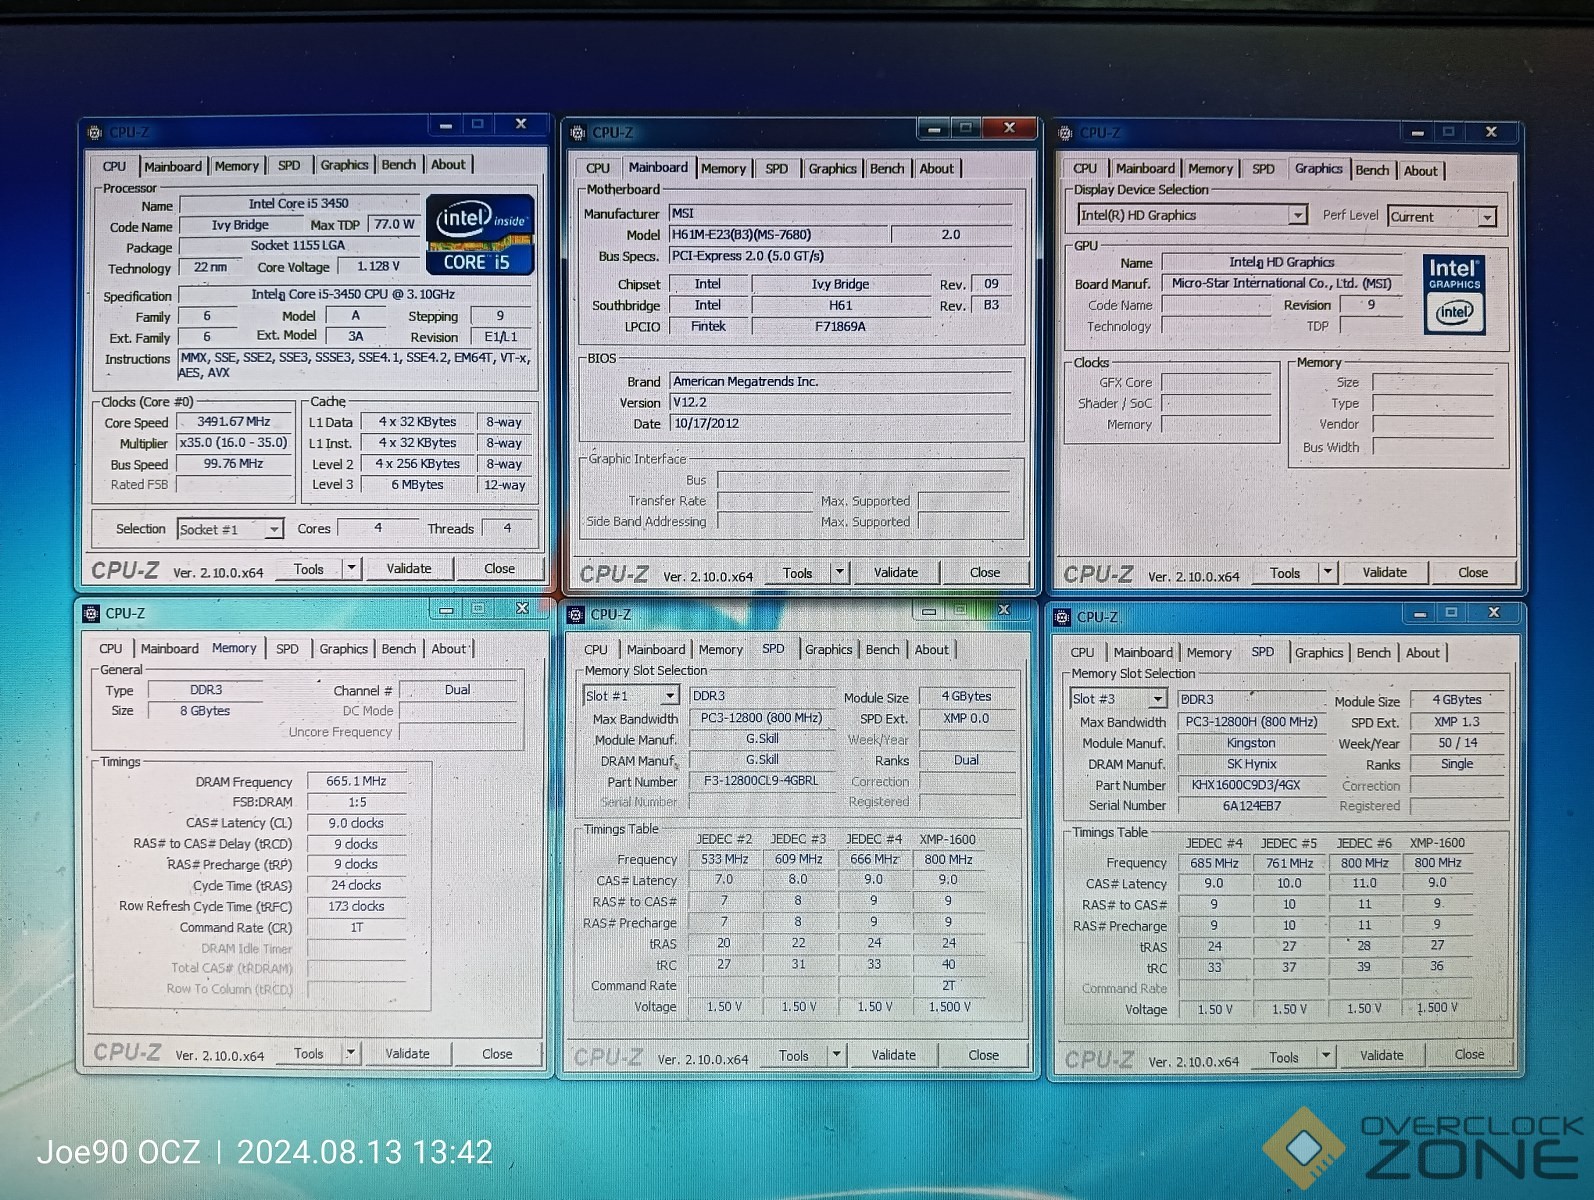Click Intel Graphics logo in Graphics window
This screenshot has height=1200, width=1594.
pos(1454,294)
